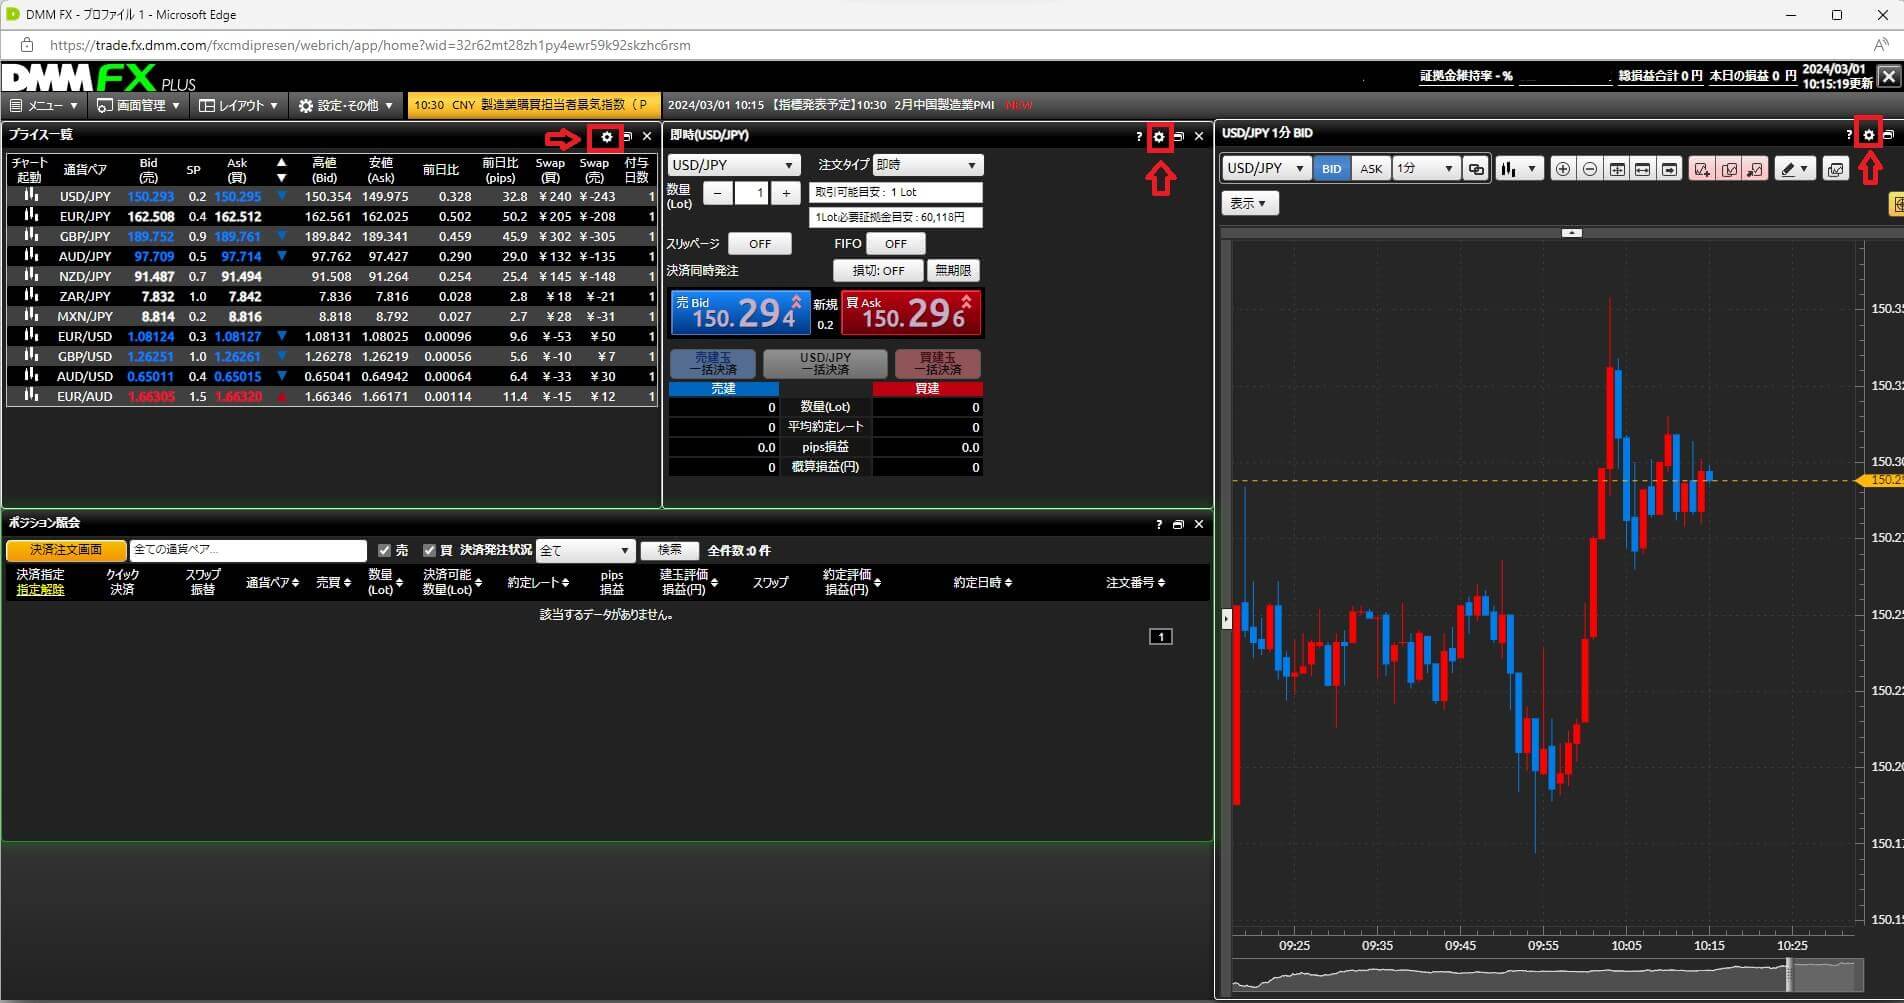The width and height of the screenshot is (1904, 1003).
Task: Open the レイアウト menu
Action: coord(238,105)
